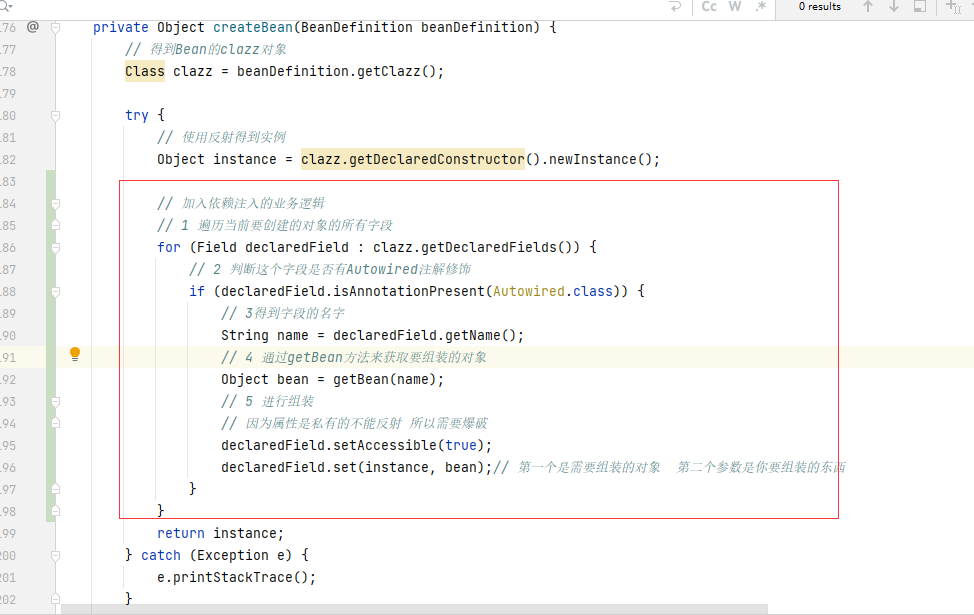Collapse the for loop fold marker

click(x=56, y=247)
